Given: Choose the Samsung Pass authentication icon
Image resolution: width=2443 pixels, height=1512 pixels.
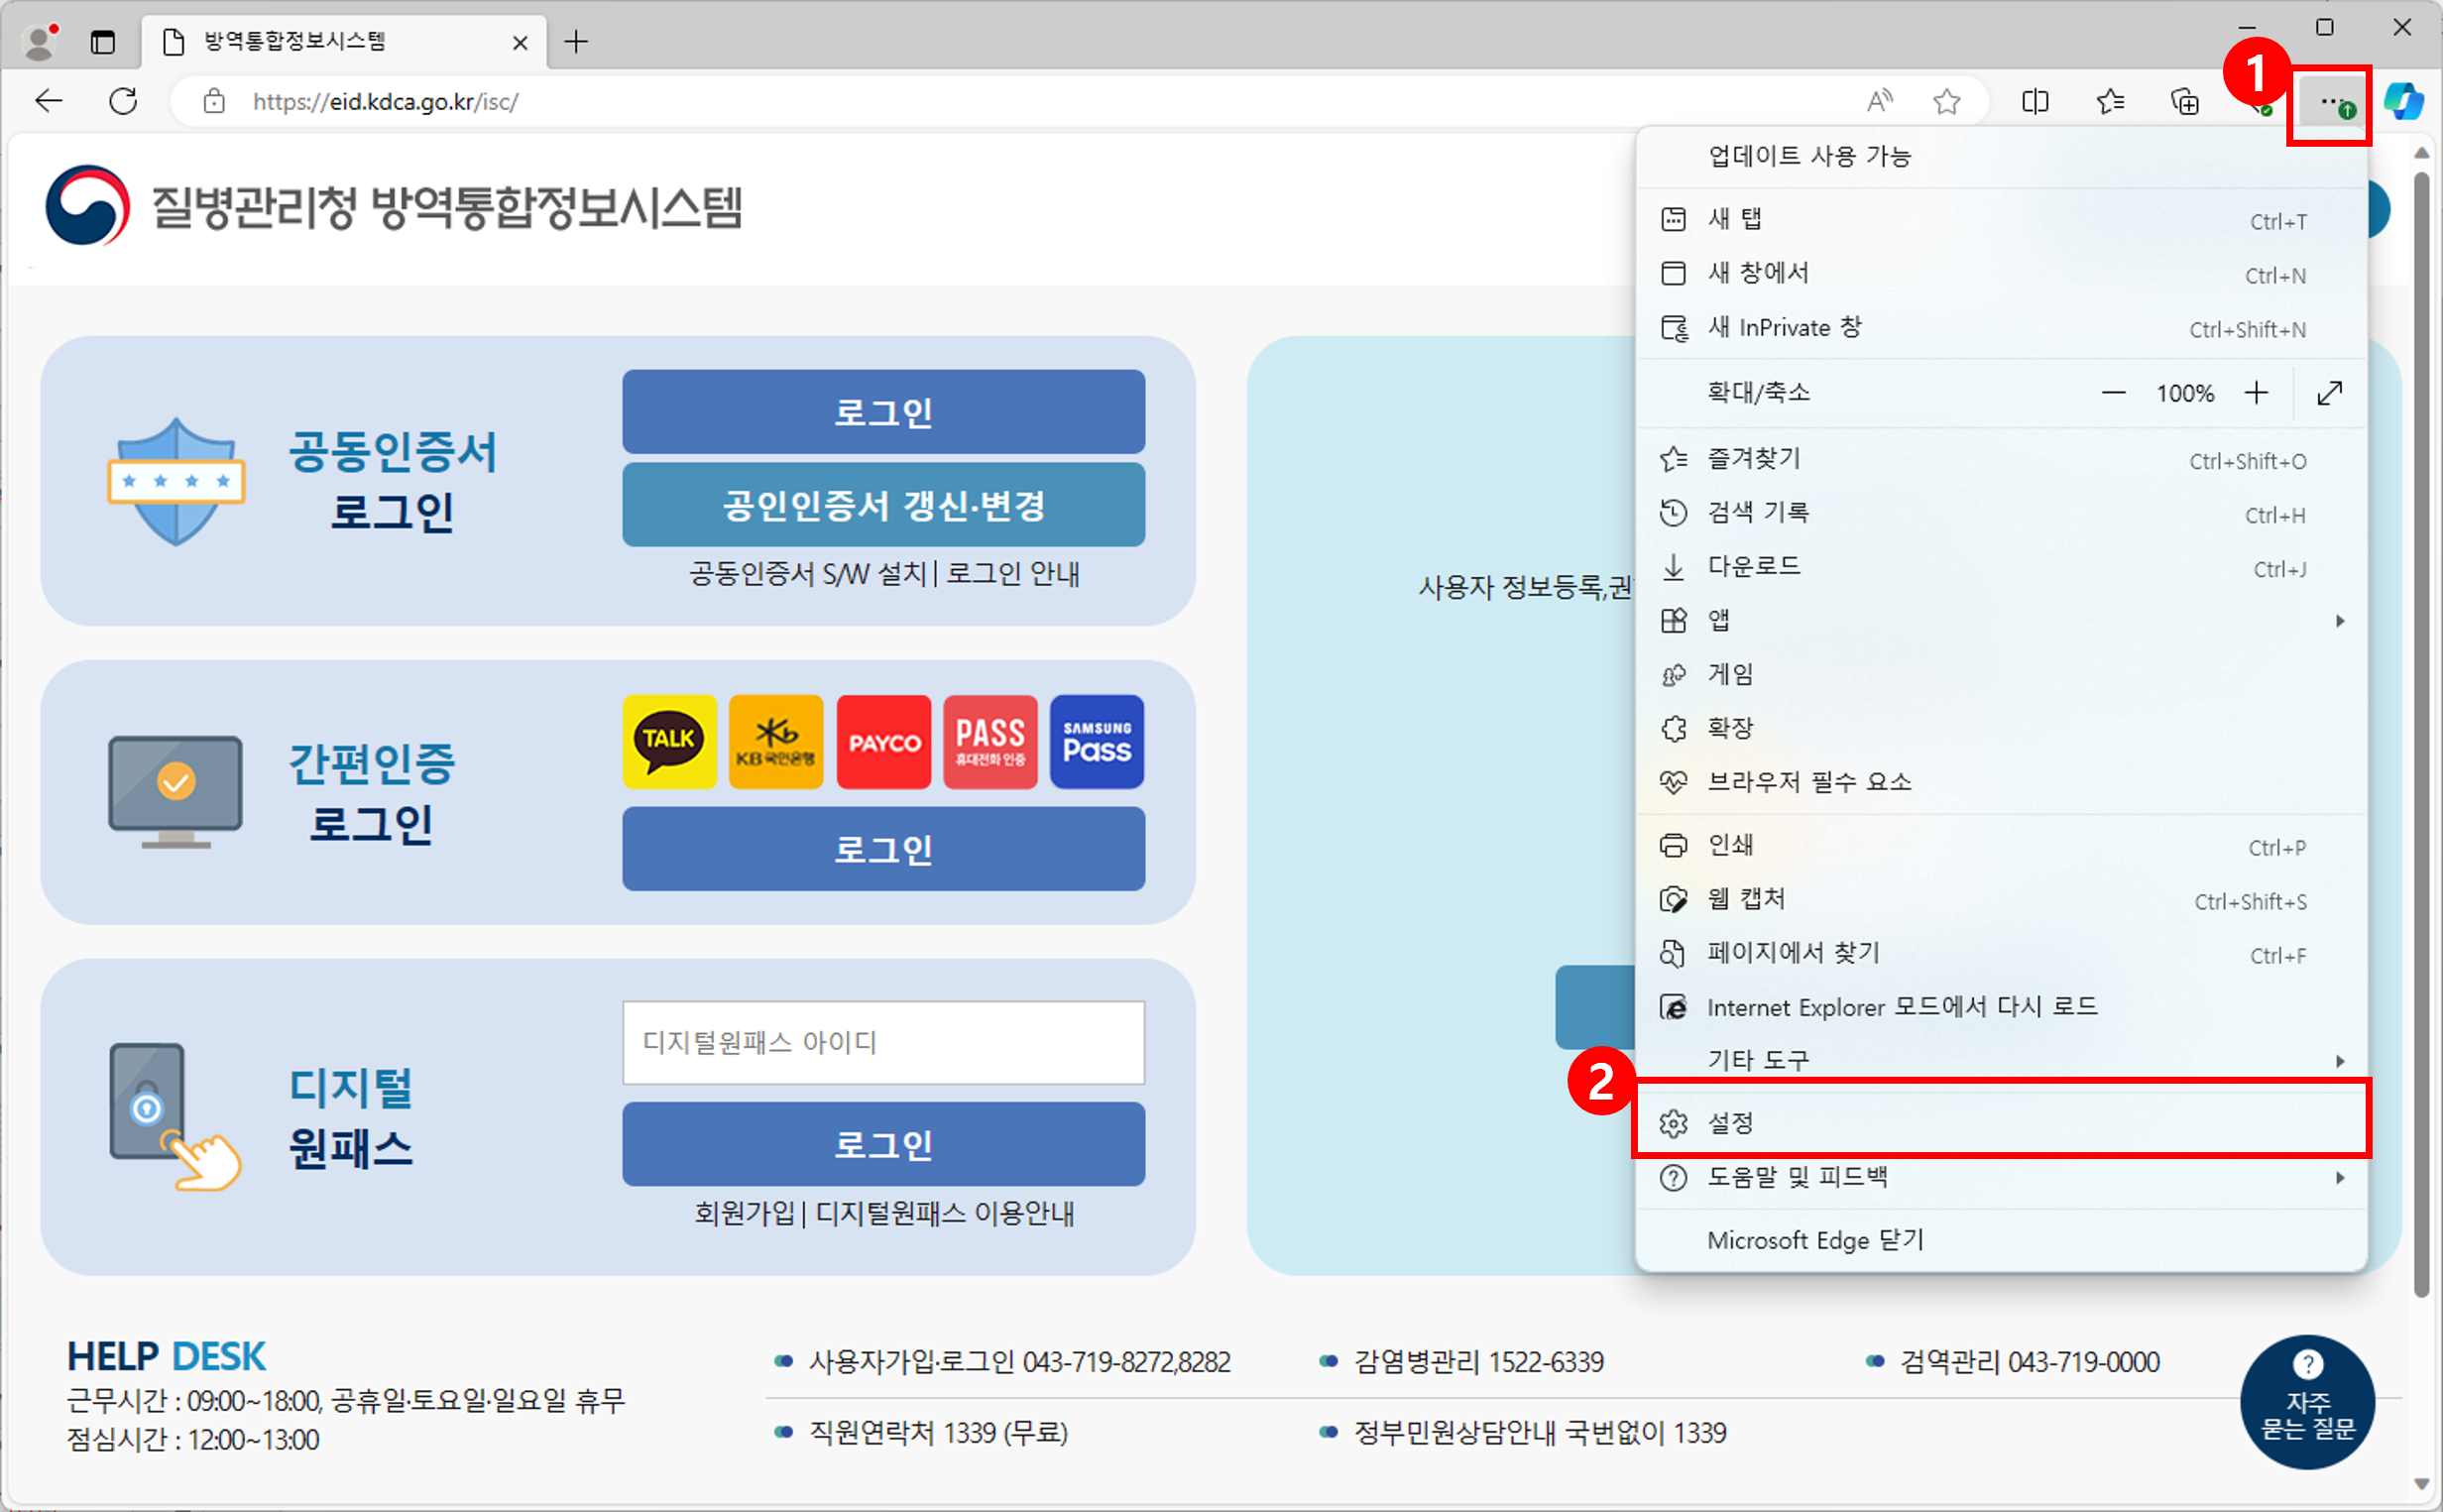Looking at the screenshot, I should pos(1097,742).
